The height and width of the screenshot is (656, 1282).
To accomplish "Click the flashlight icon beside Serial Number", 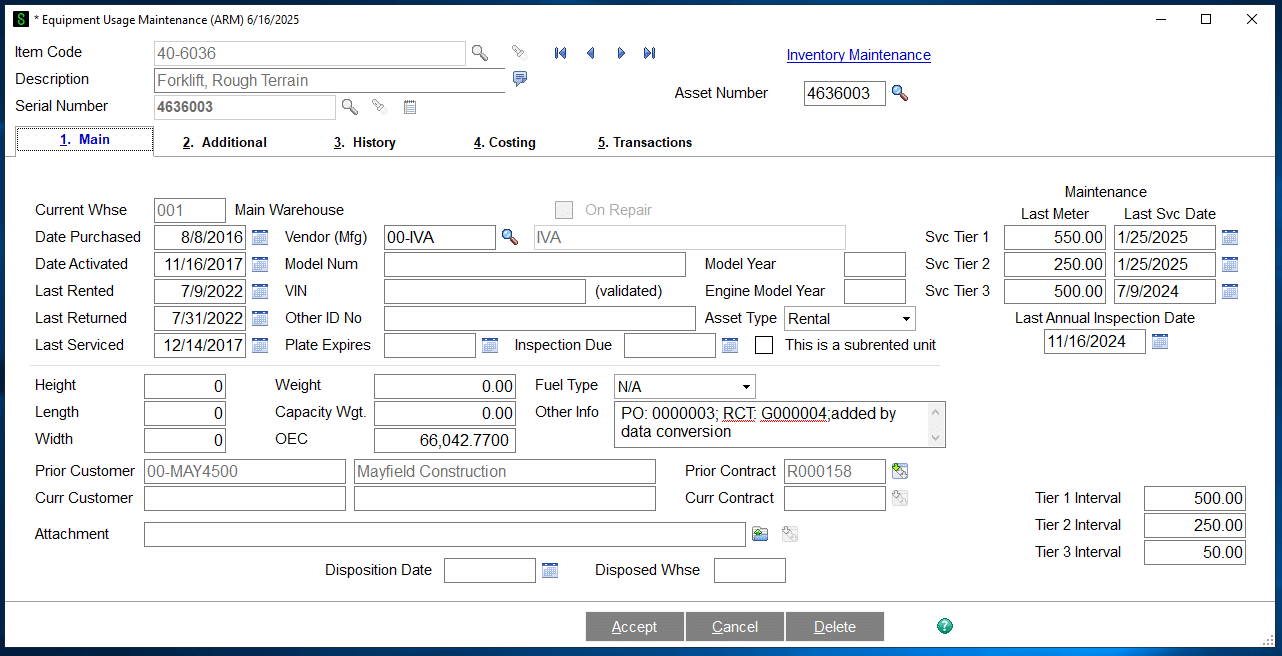I will coord(379,106).
